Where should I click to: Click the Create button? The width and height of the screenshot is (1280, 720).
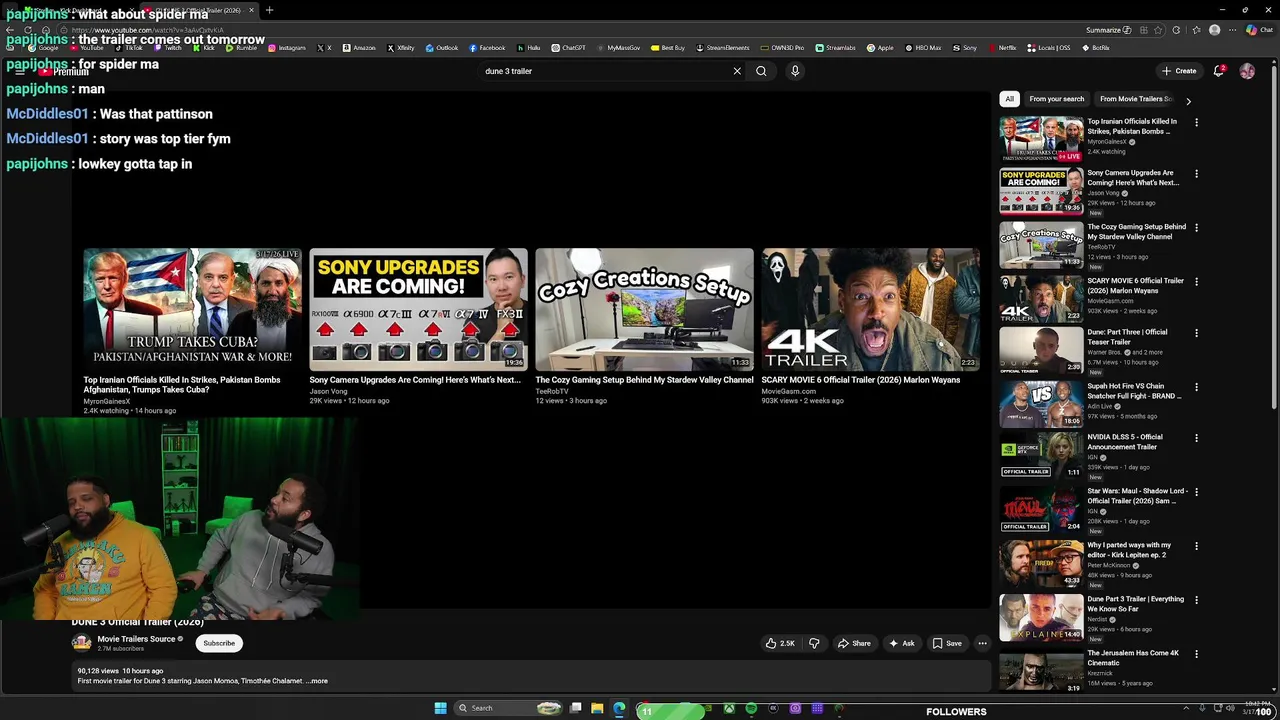pos(1179,71)
